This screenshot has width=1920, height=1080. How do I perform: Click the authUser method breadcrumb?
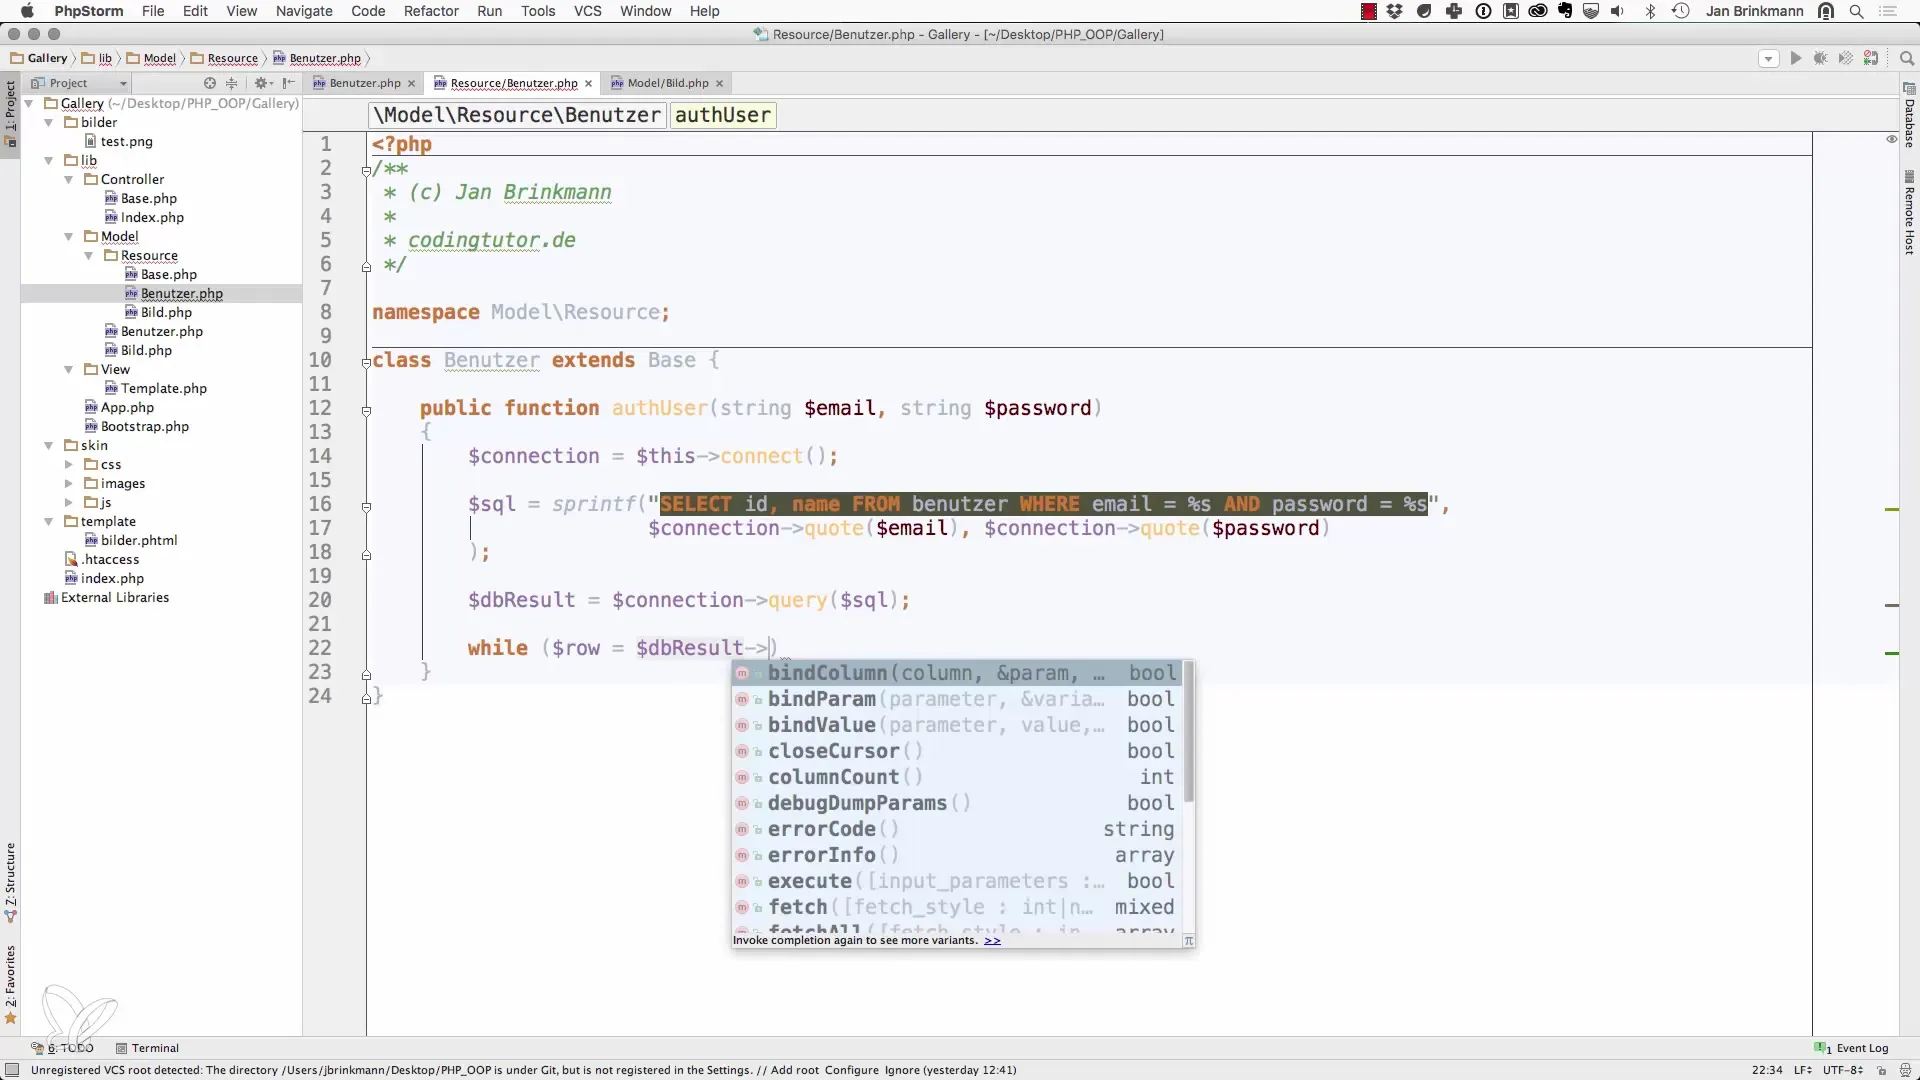(x=723, y=115)
